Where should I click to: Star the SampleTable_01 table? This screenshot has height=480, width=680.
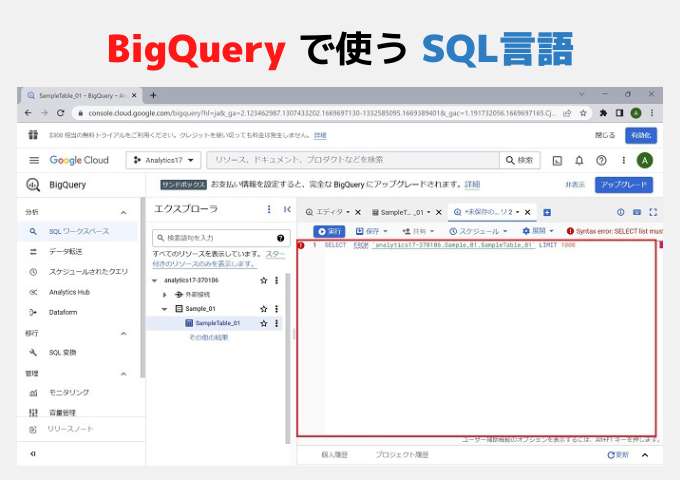(263, 323)
